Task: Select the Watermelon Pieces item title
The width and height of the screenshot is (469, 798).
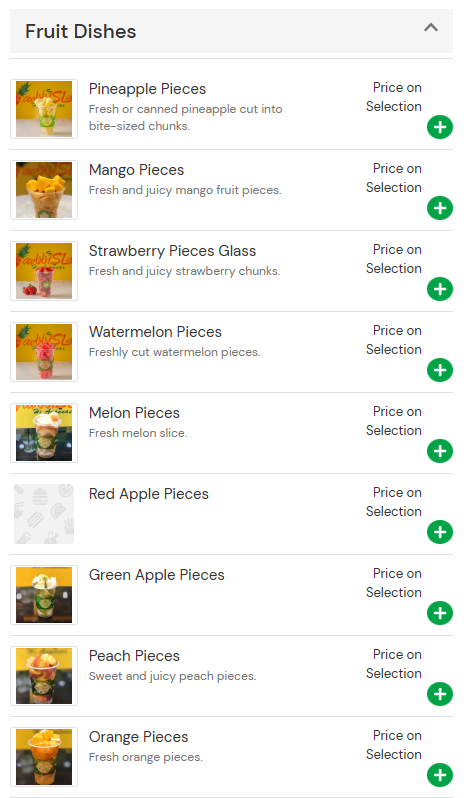Action: pyautogui.click(x=155, y=332)
